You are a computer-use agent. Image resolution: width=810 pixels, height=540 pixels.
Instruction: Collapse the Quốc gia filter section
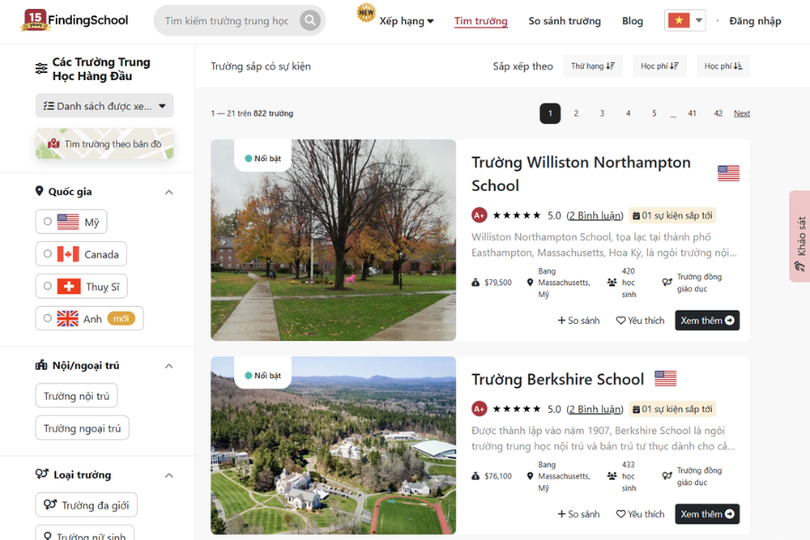click(x=168, y=192)
